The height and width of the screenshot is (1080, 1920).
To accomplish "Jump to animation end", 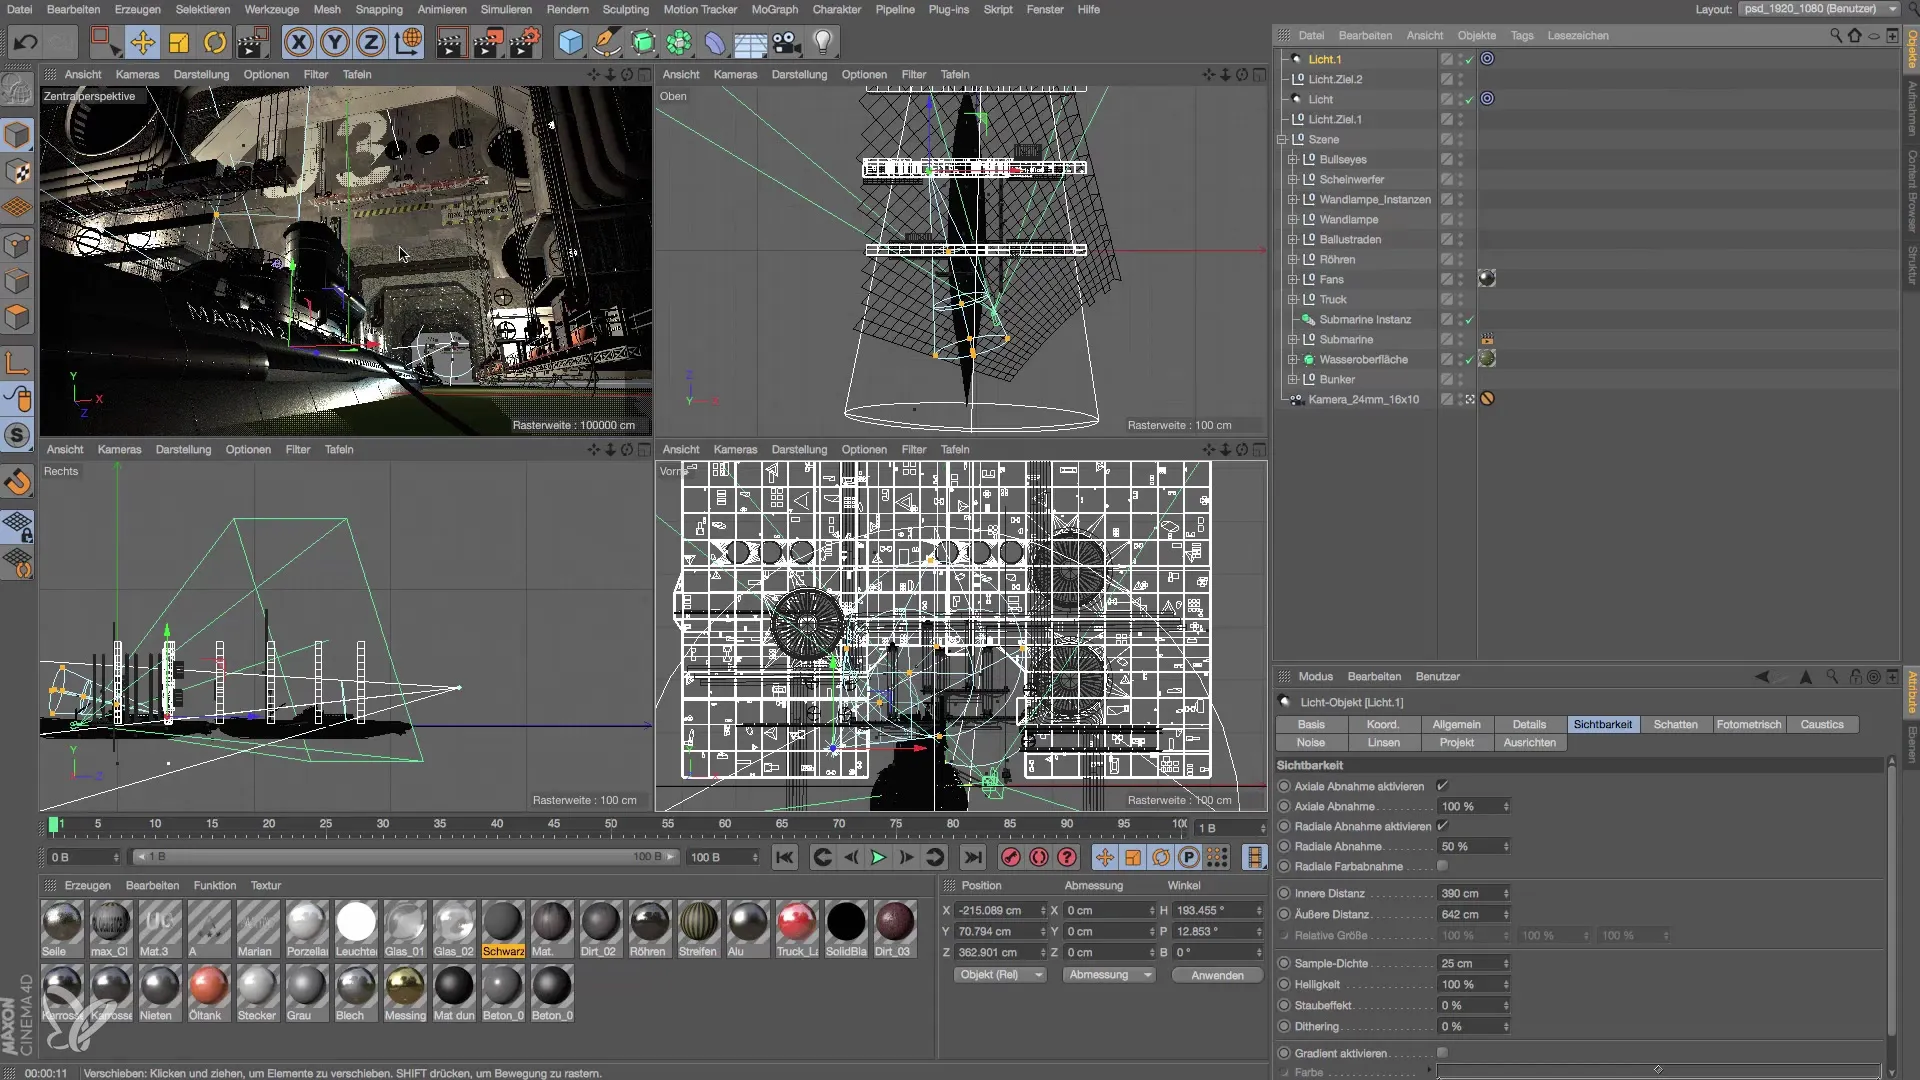I will coord(972,857).
